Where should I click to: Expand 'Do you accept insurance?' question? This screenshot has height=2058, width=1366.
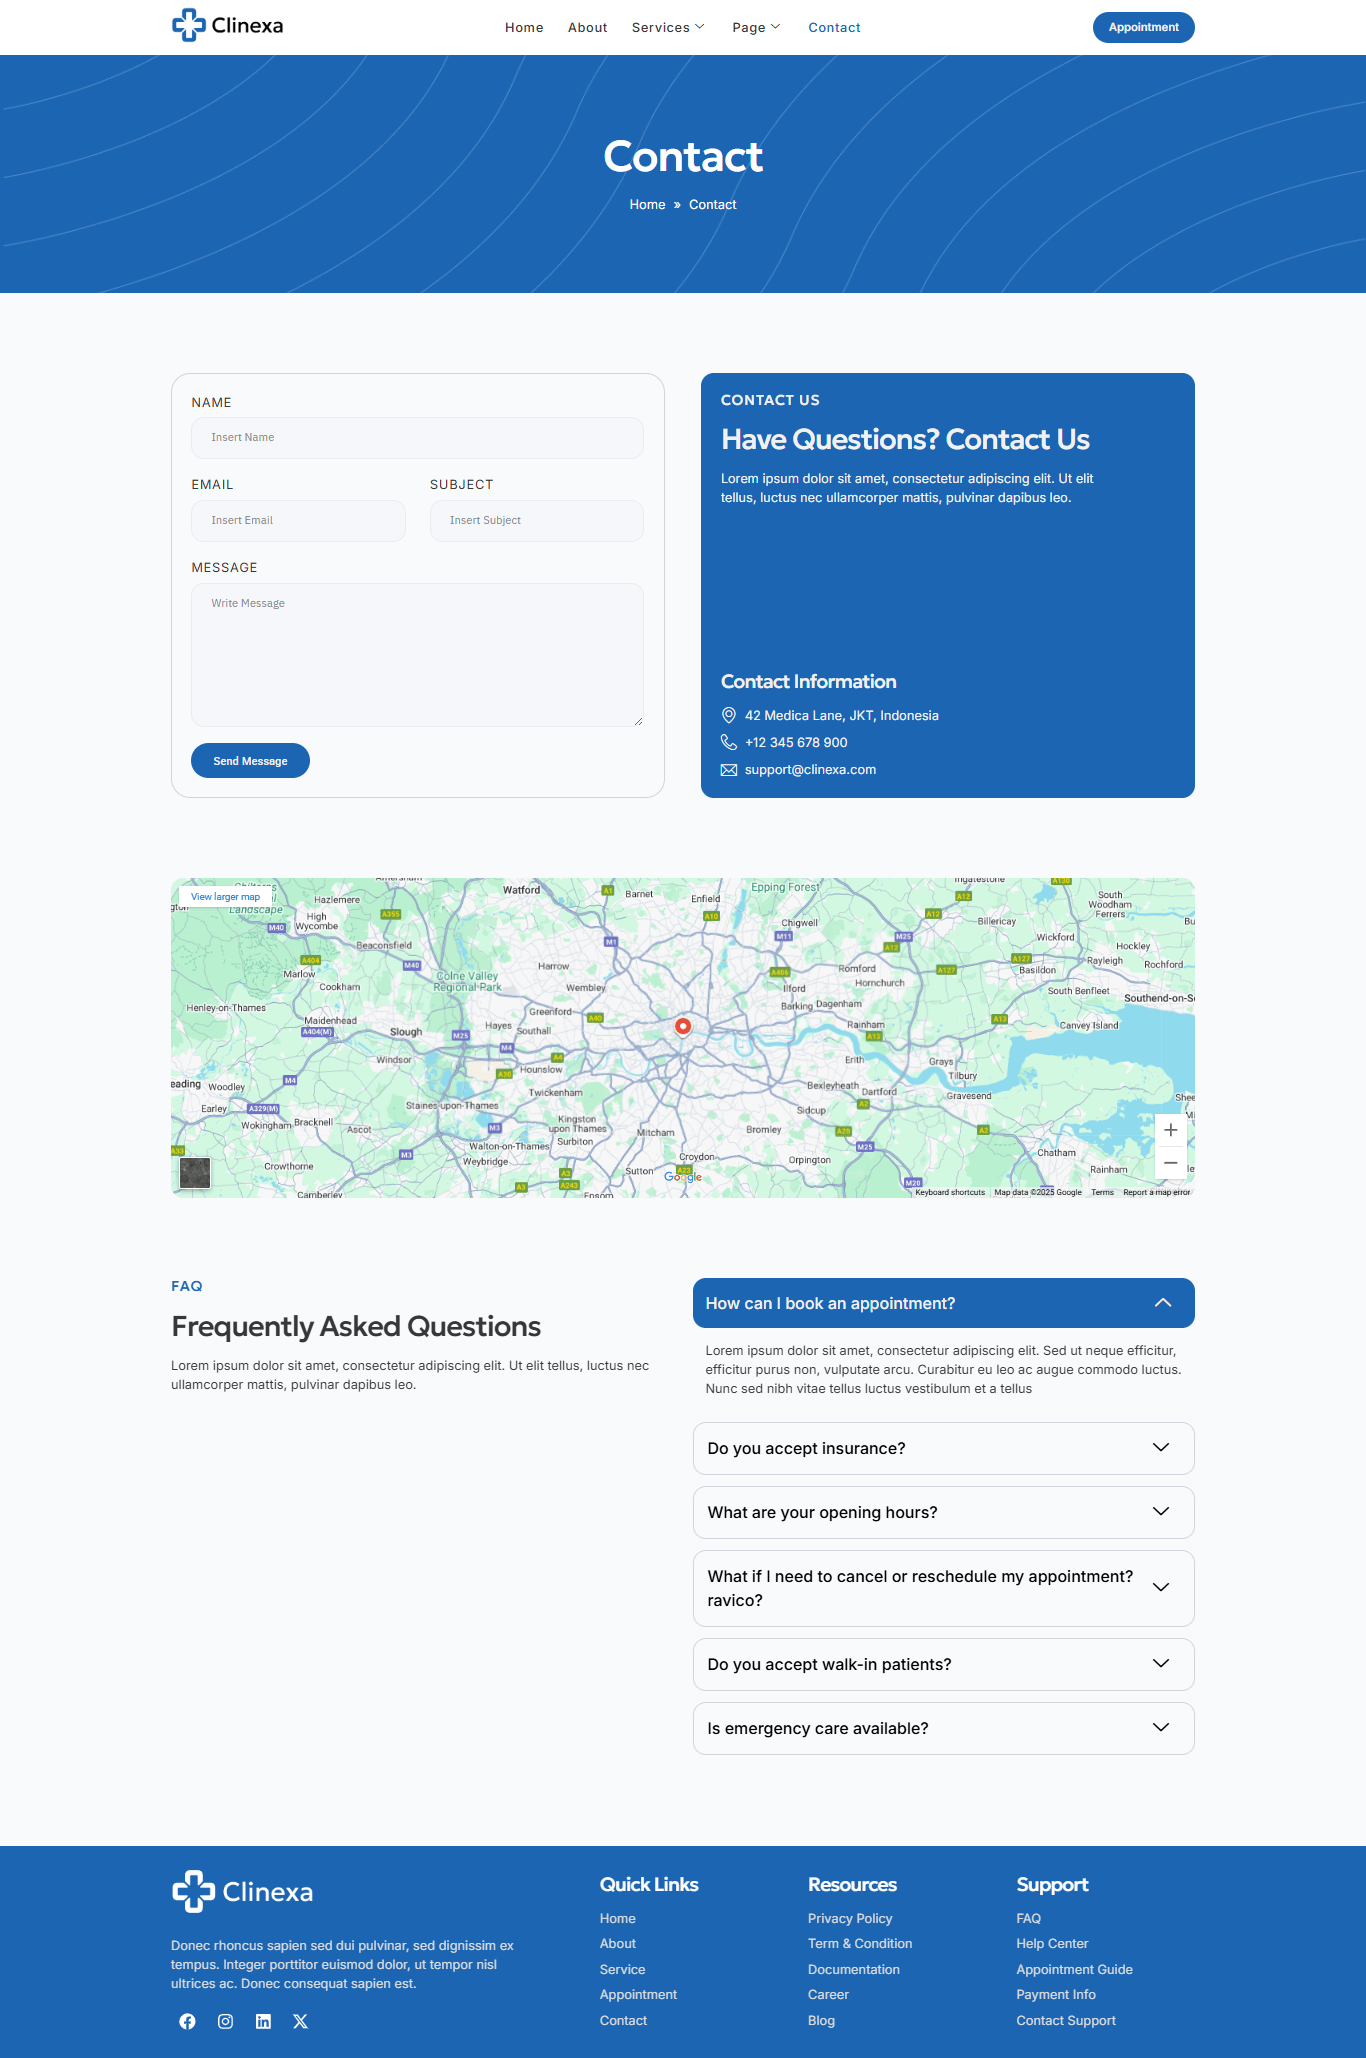(x=943, y=1448)
